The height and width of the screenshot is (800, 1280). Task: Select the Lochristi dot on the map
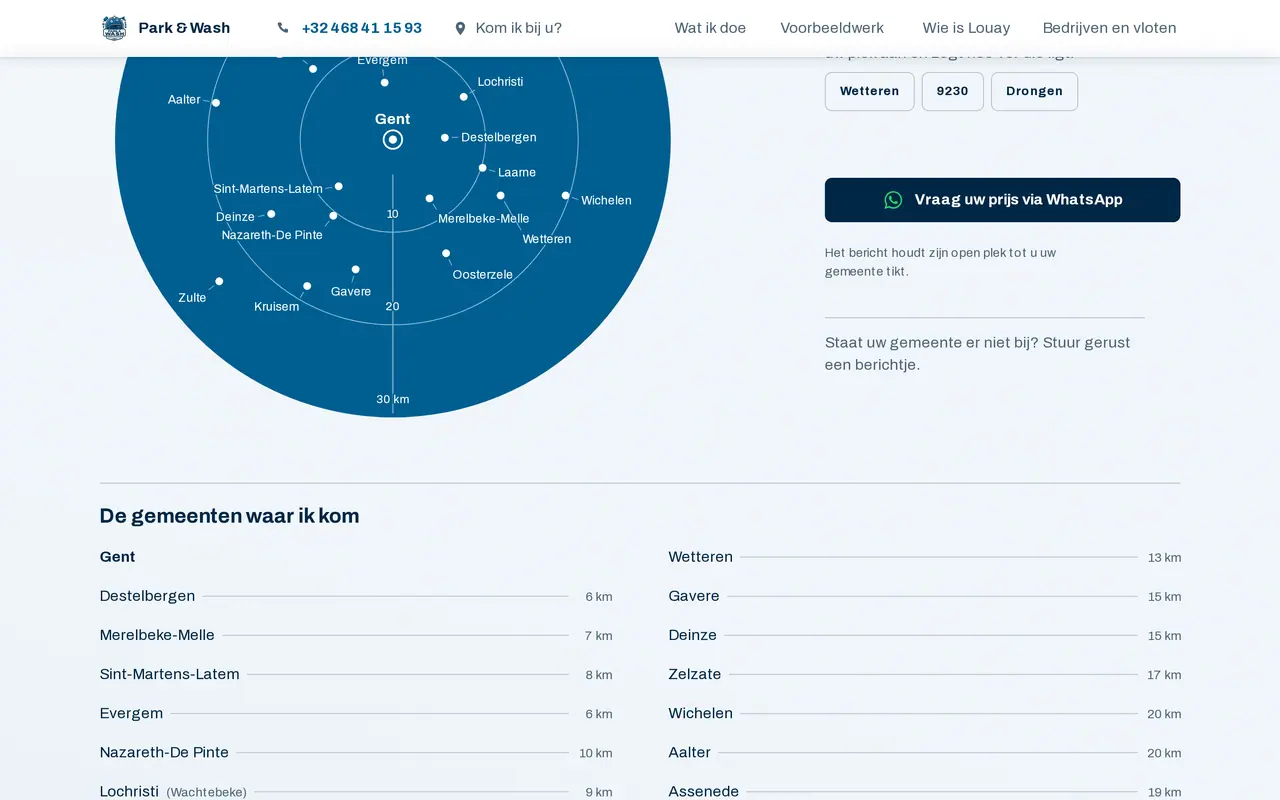pyautogui.click(x=464, y=97)
